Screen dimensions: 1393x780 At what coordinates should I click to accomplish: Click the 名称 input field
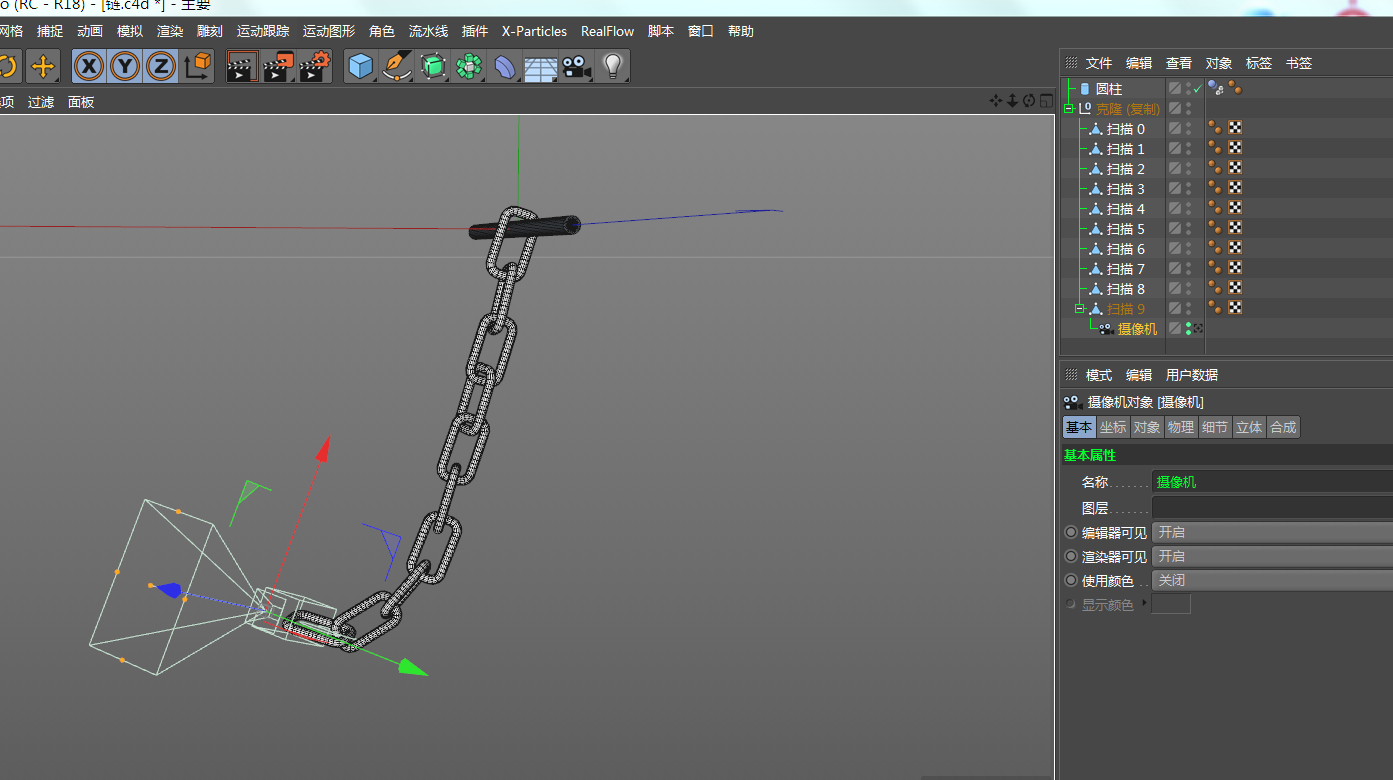click(x=1270, y=482)
